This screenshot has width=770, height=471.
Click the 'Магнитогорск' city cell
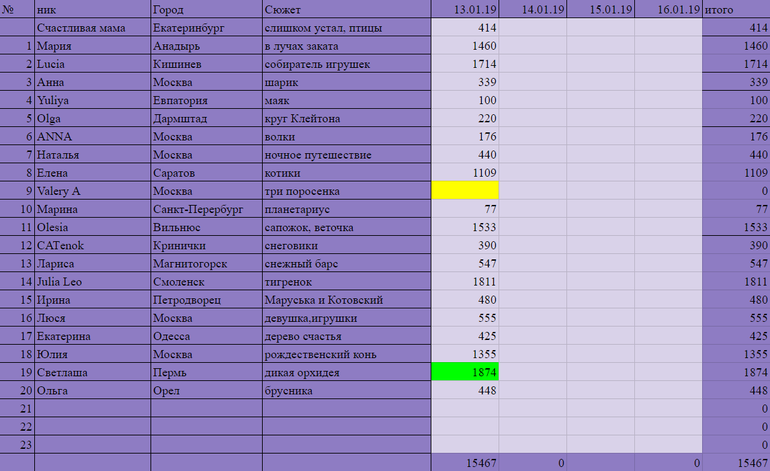coord(206,264)
